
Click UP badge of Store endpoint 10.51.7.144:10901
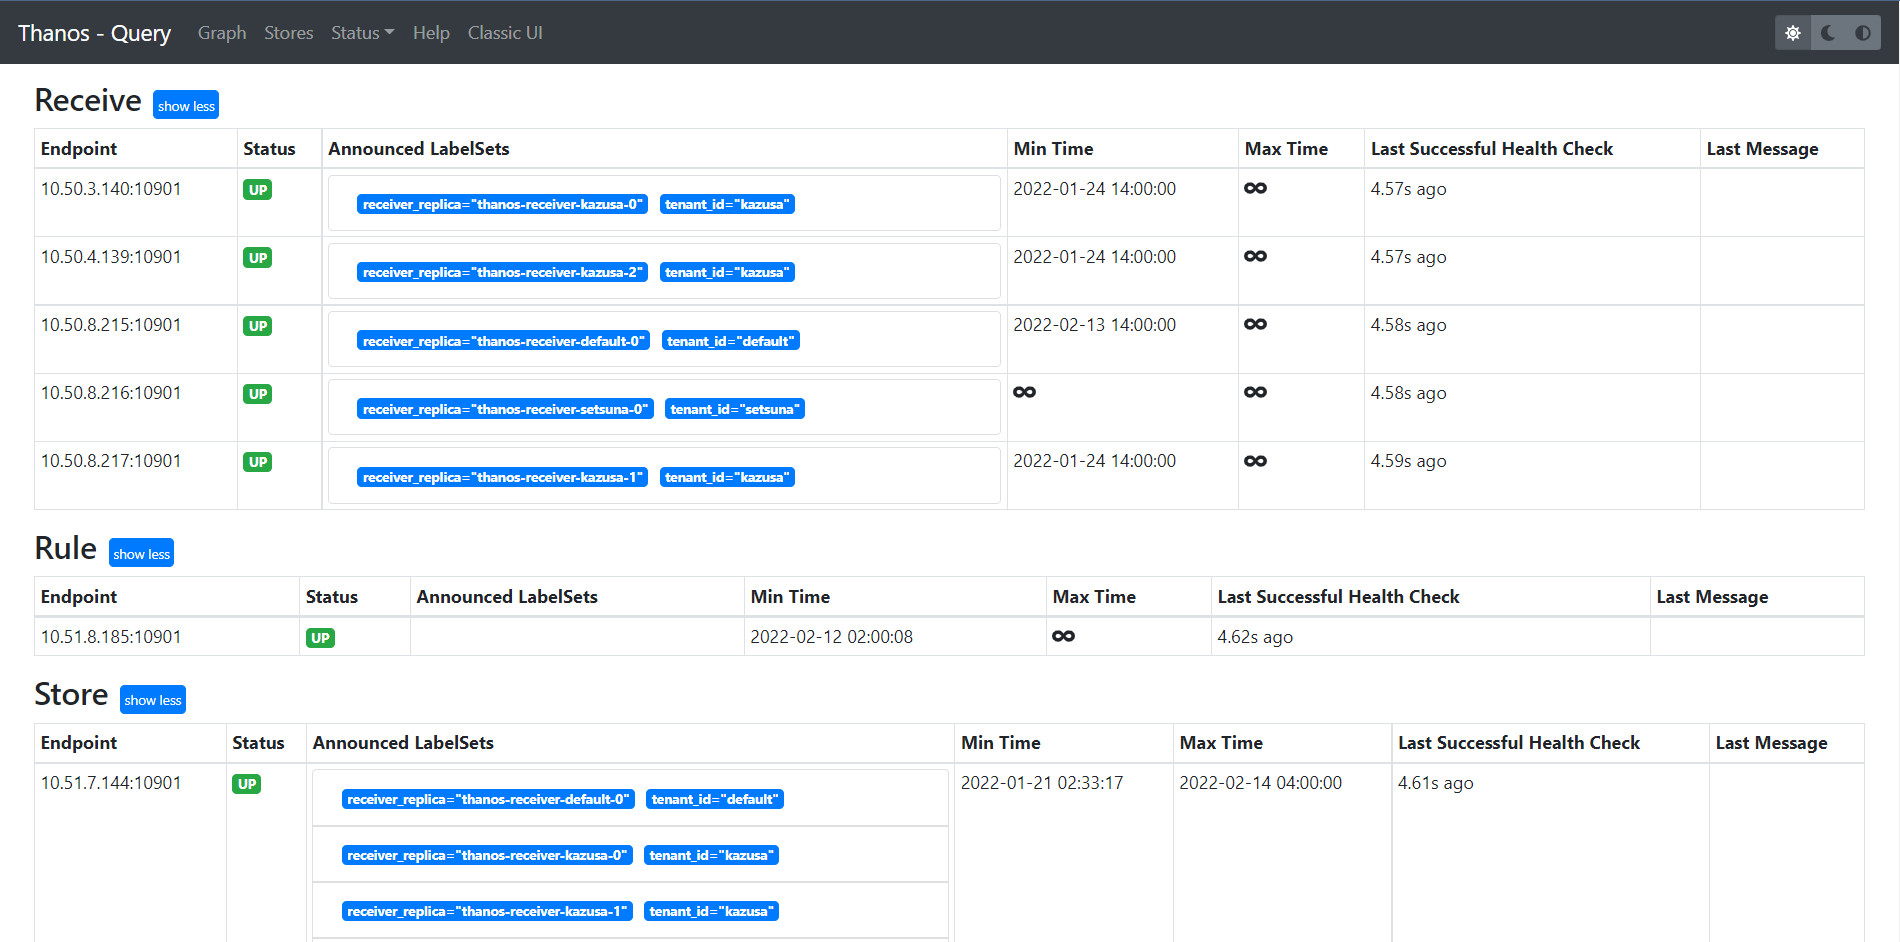coord(247,784)
